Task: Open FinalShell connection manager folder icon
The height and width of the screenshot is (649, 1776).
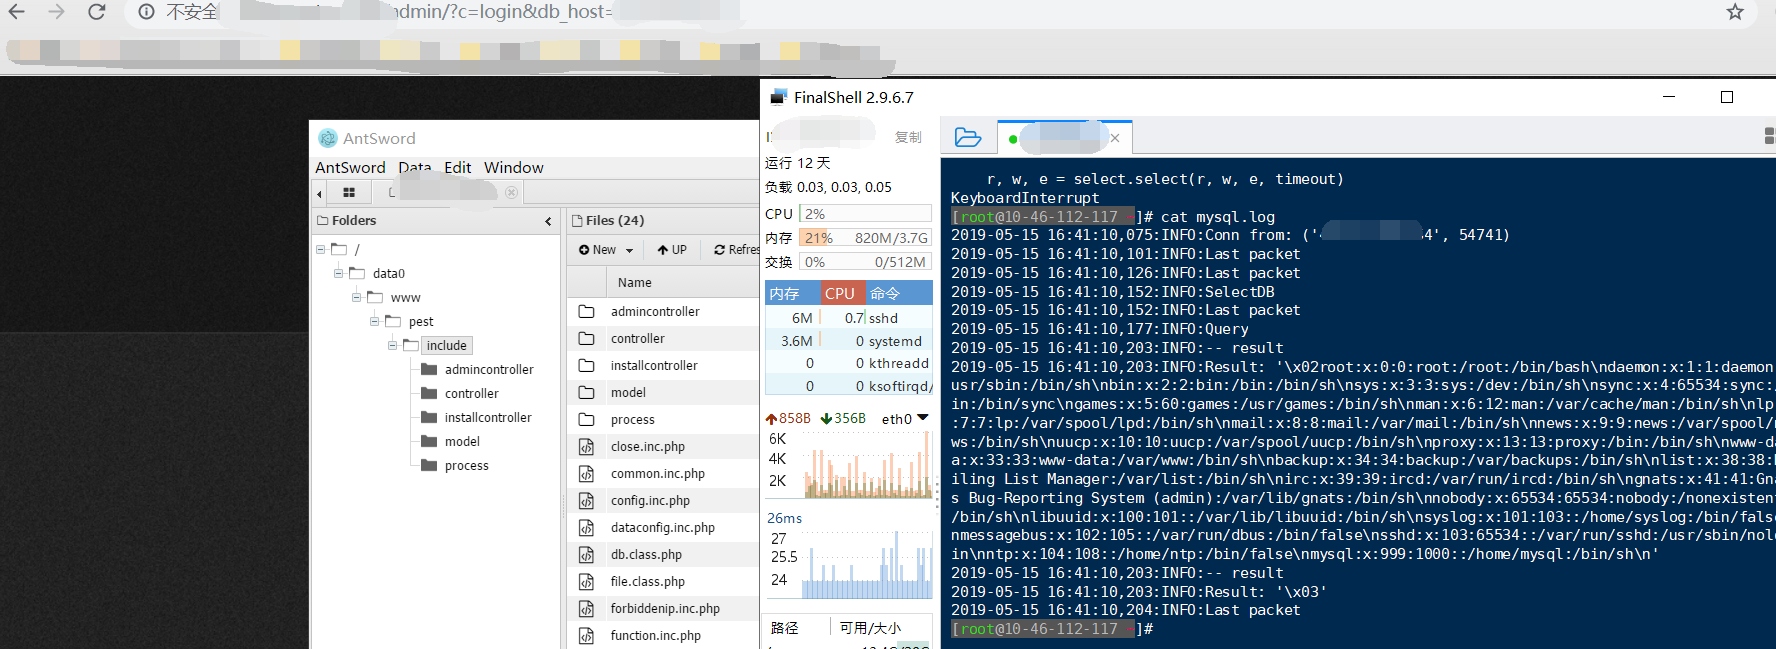Action: (x=967, y=138)
